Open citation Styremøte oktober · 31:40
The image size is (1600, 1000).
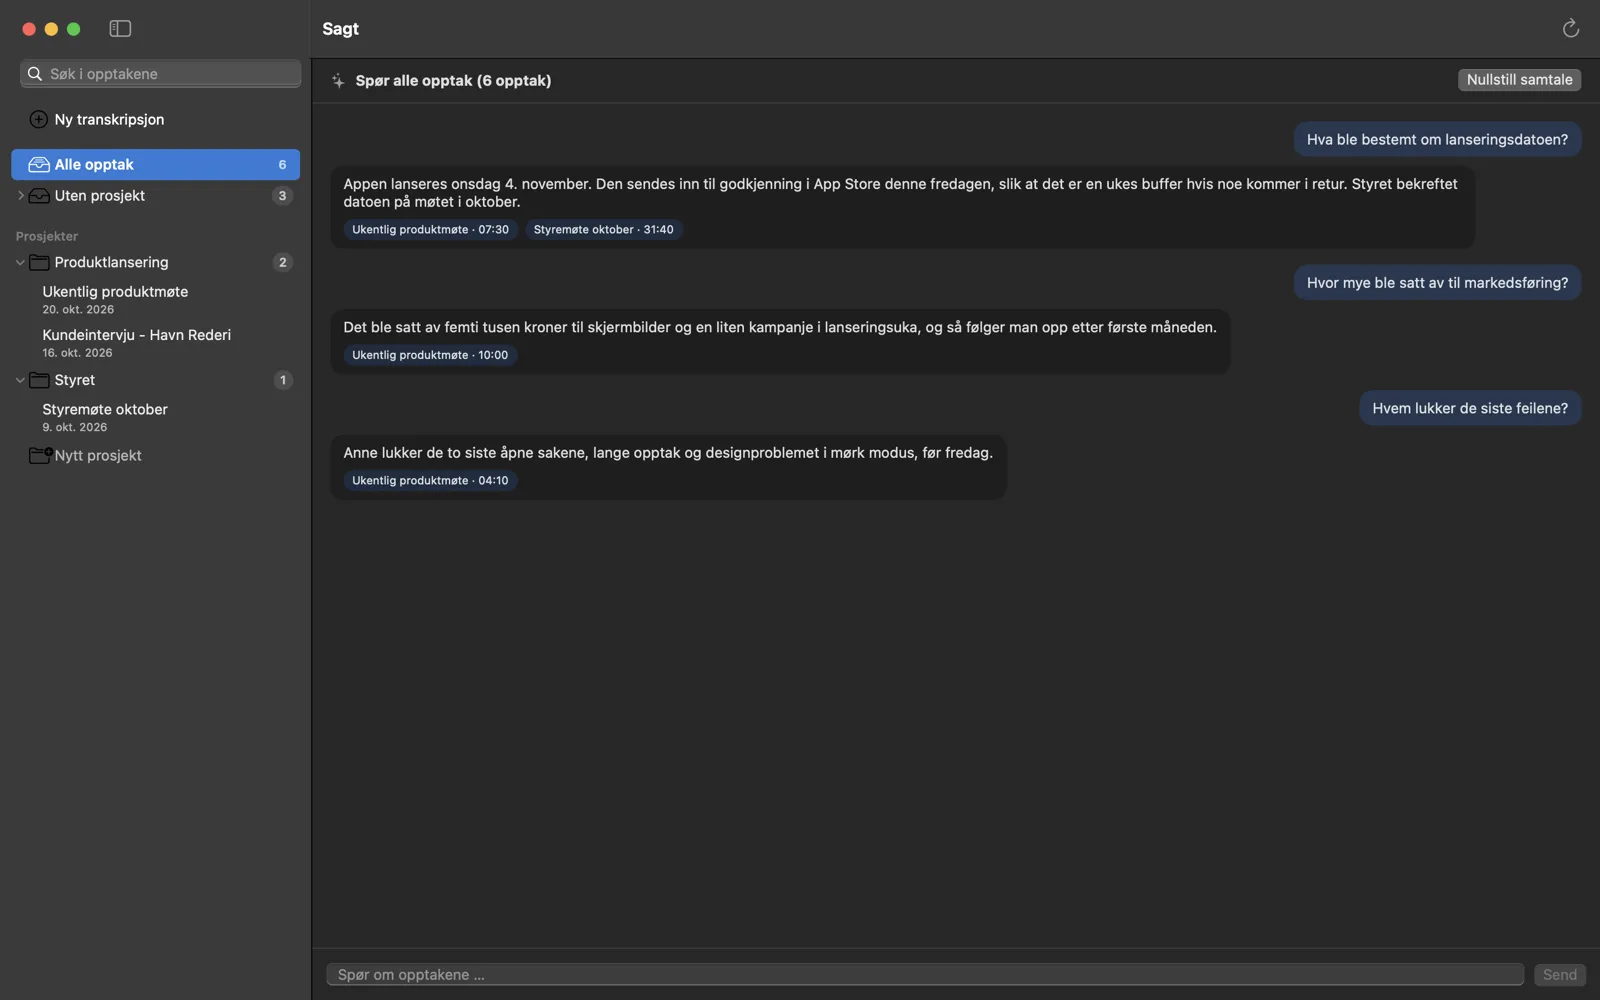603,229
